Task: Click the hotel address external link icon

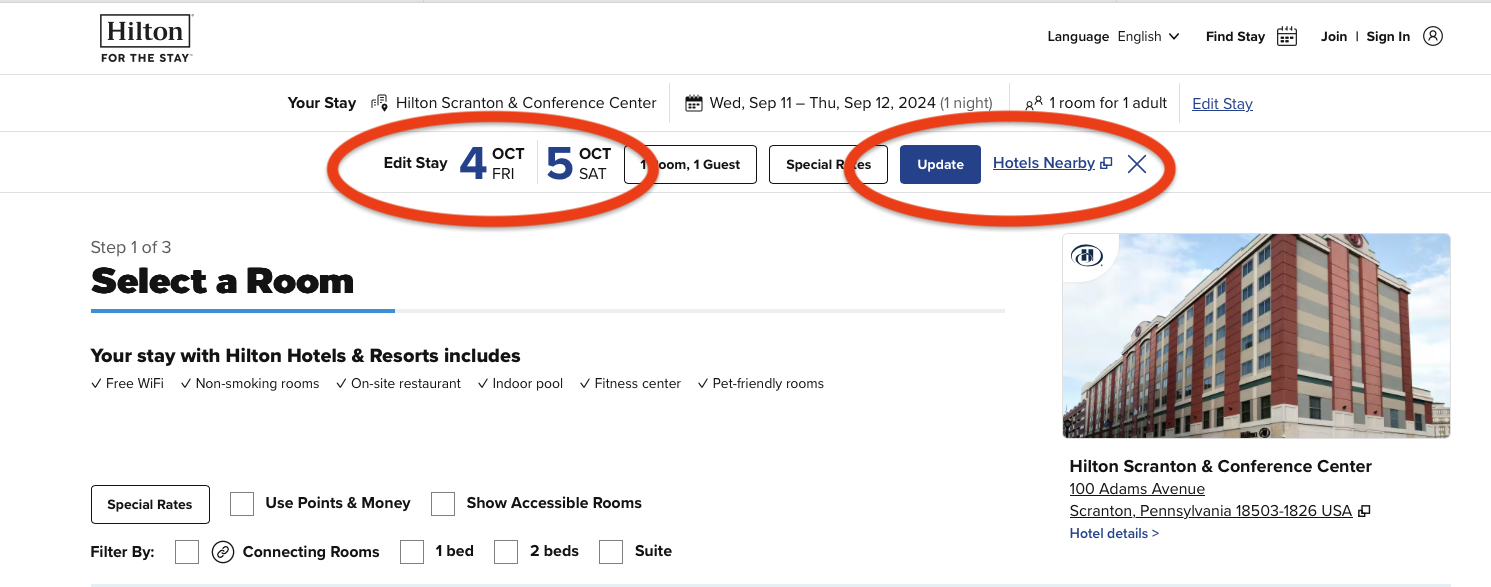Action: pos(1364,511)
